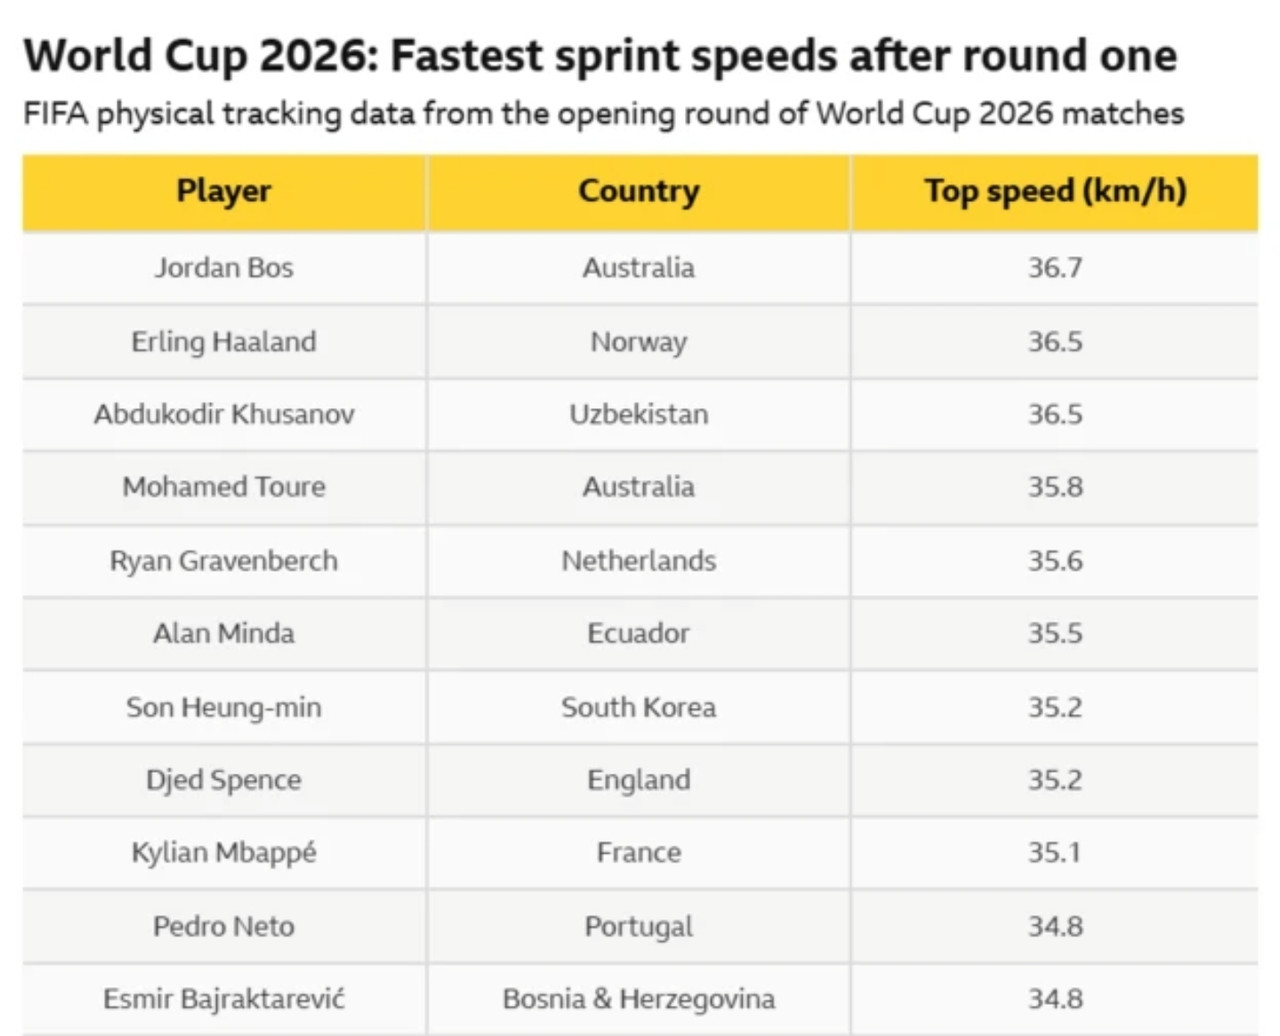Select the Erling Haaland cell
This screenshot has height=1036, width=1280.
coord(224,342)
